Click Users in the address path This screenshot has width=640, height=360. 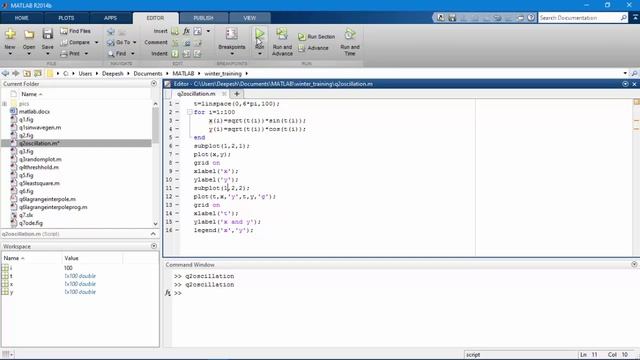pos(85,73)
